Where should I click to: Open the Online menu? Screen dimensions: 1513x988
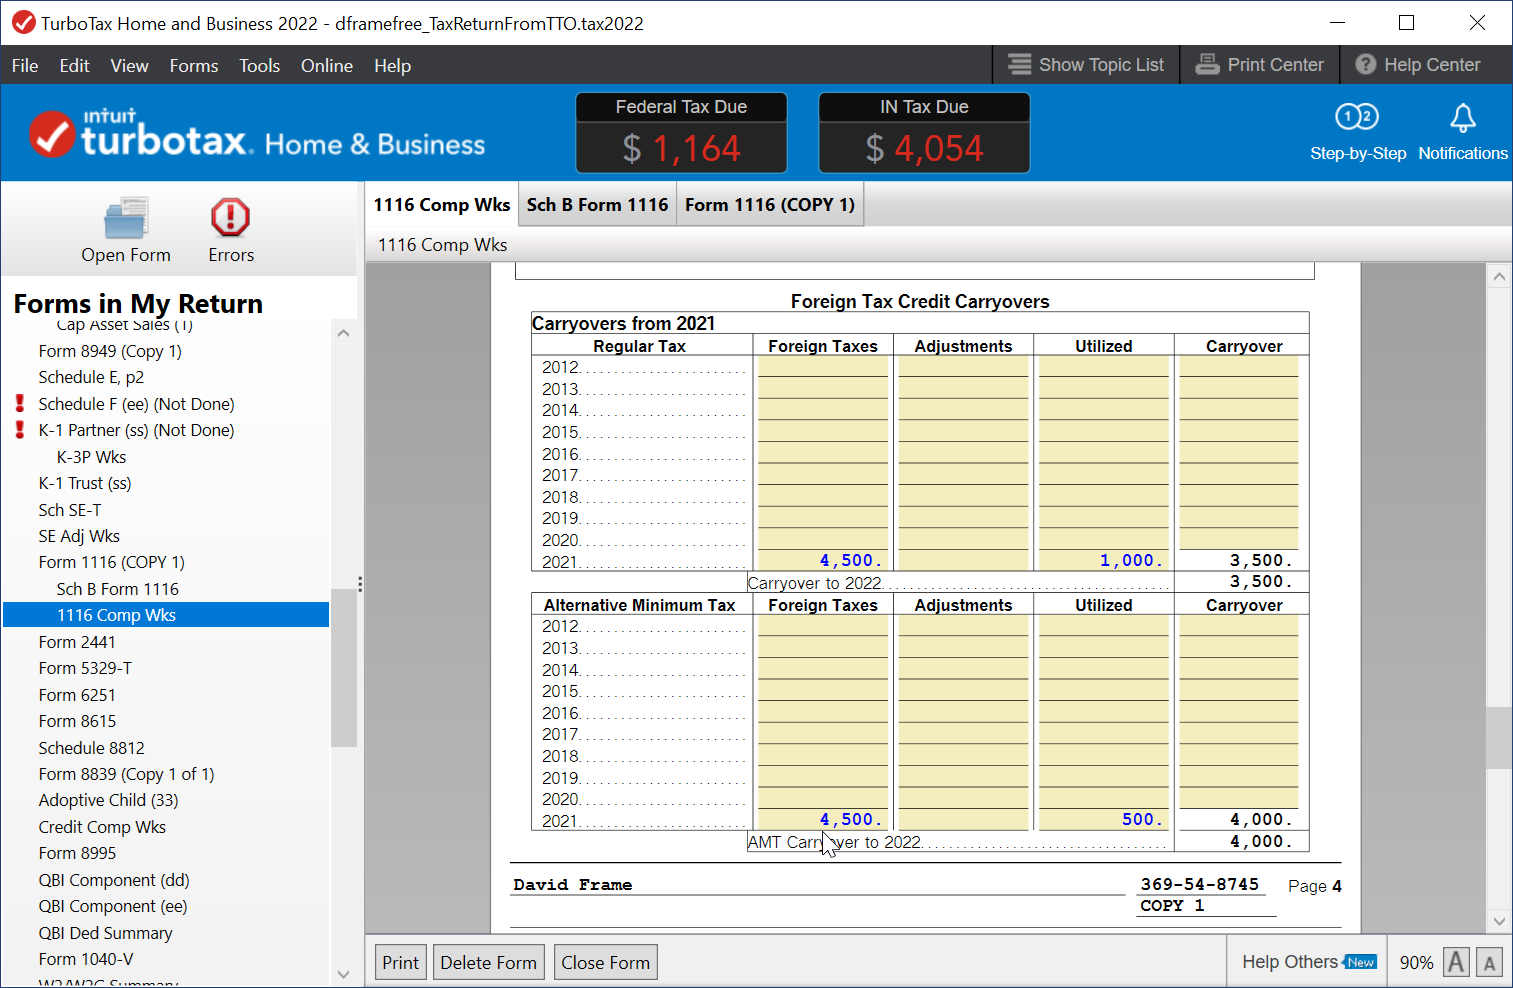[327, 66]
